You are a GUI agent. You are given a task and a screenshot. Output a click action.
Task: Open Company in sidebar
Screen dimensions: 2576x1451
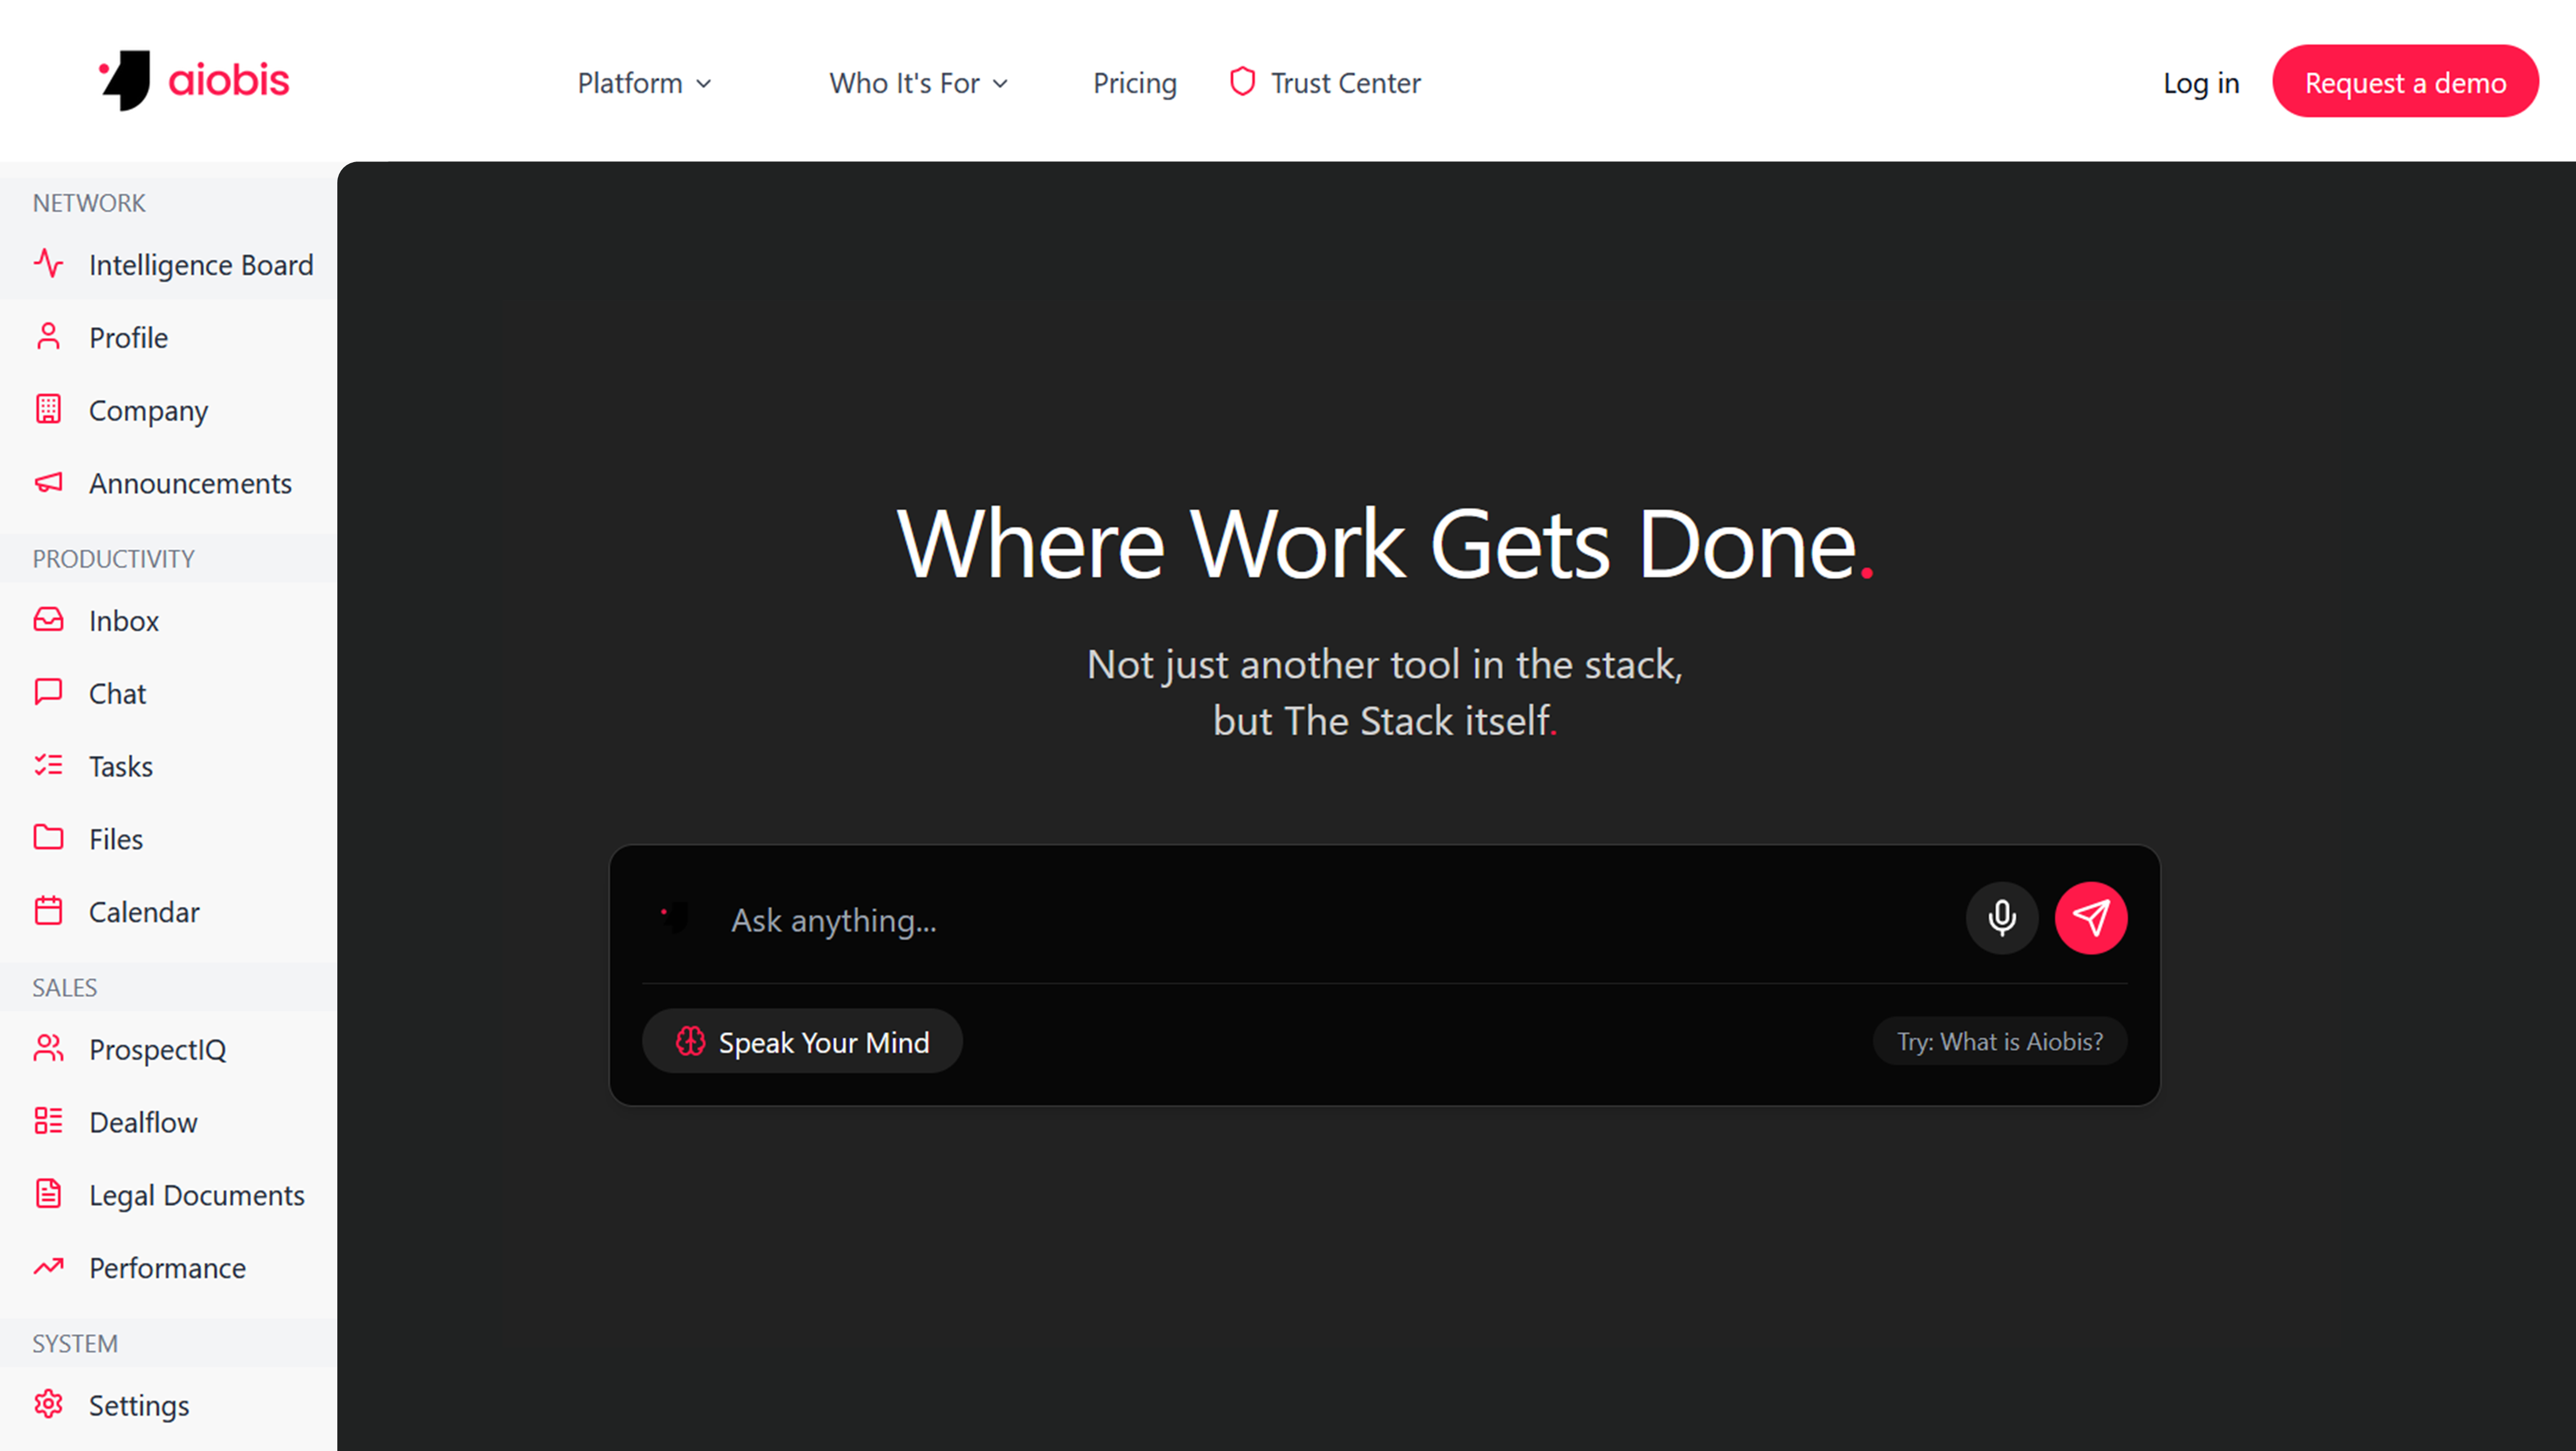[169, 411]
